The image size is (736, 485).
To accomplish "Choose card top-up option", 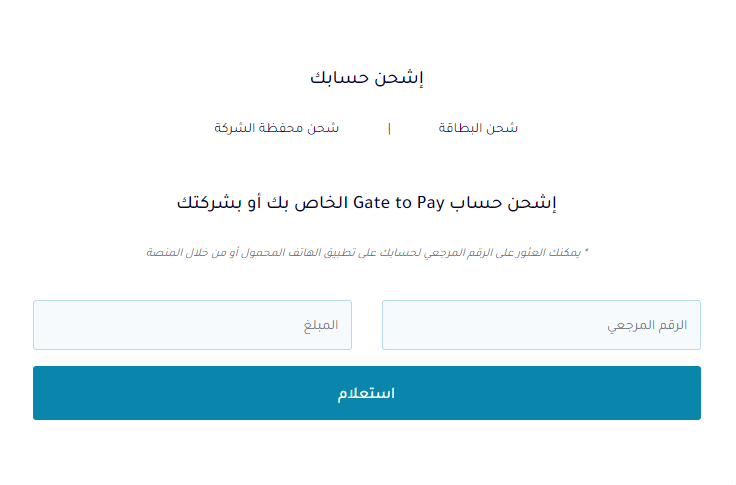I will pos(478,128).
